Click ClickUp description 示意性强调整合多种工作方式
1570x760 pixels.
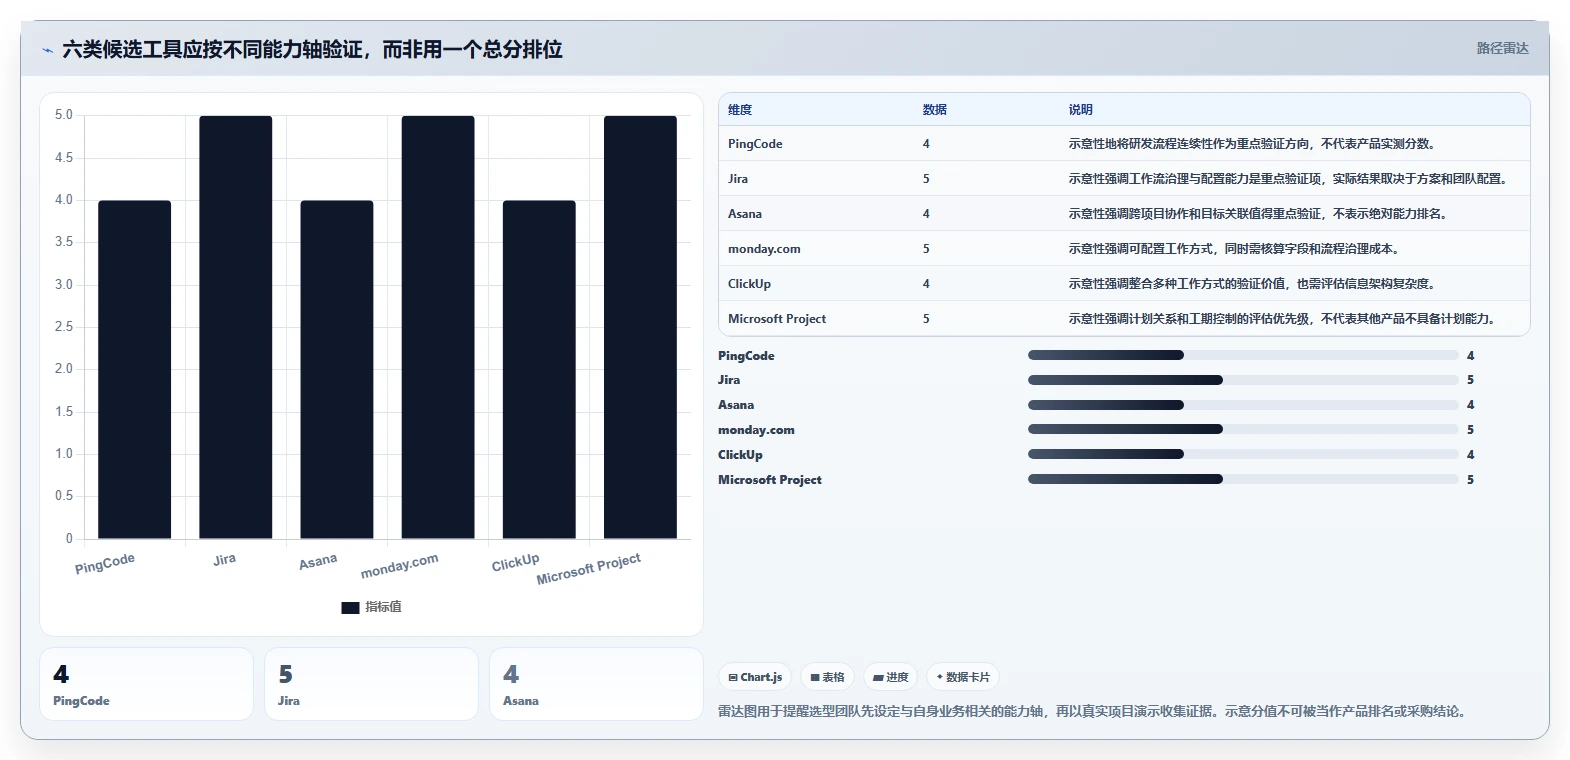tap(1254, 284)
